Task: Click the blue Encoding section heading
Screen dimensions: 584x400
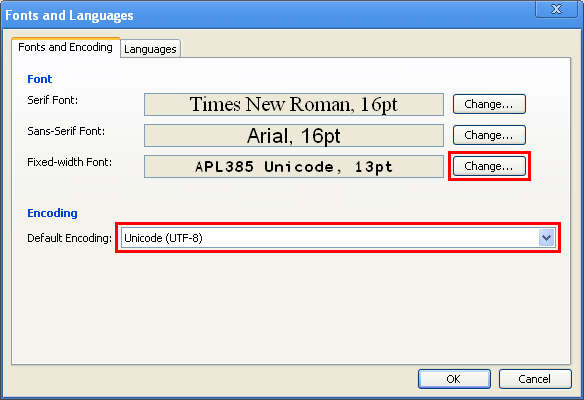Action: (x=52, y=213)
